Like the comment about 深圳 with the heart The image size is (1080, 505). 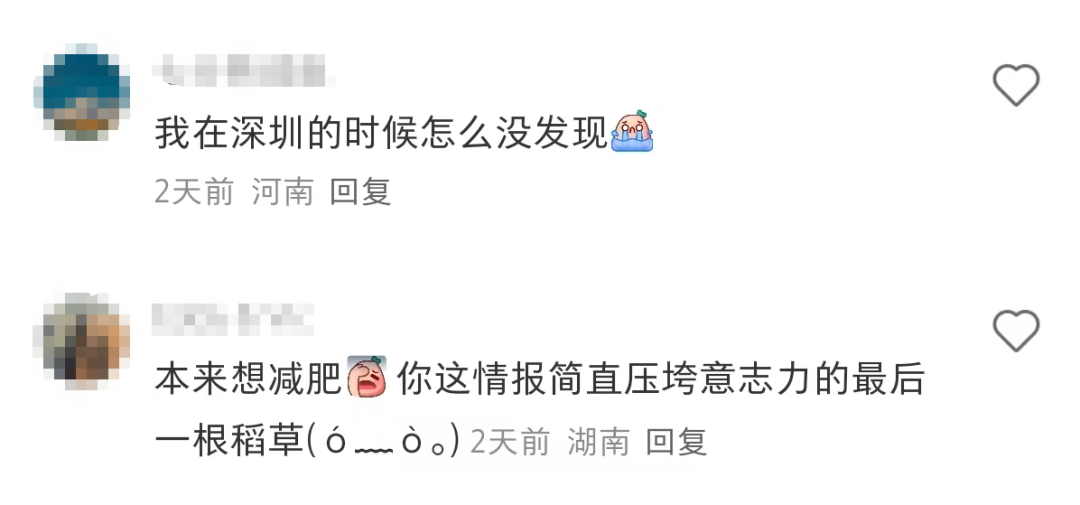click(x=1015, y=85)
